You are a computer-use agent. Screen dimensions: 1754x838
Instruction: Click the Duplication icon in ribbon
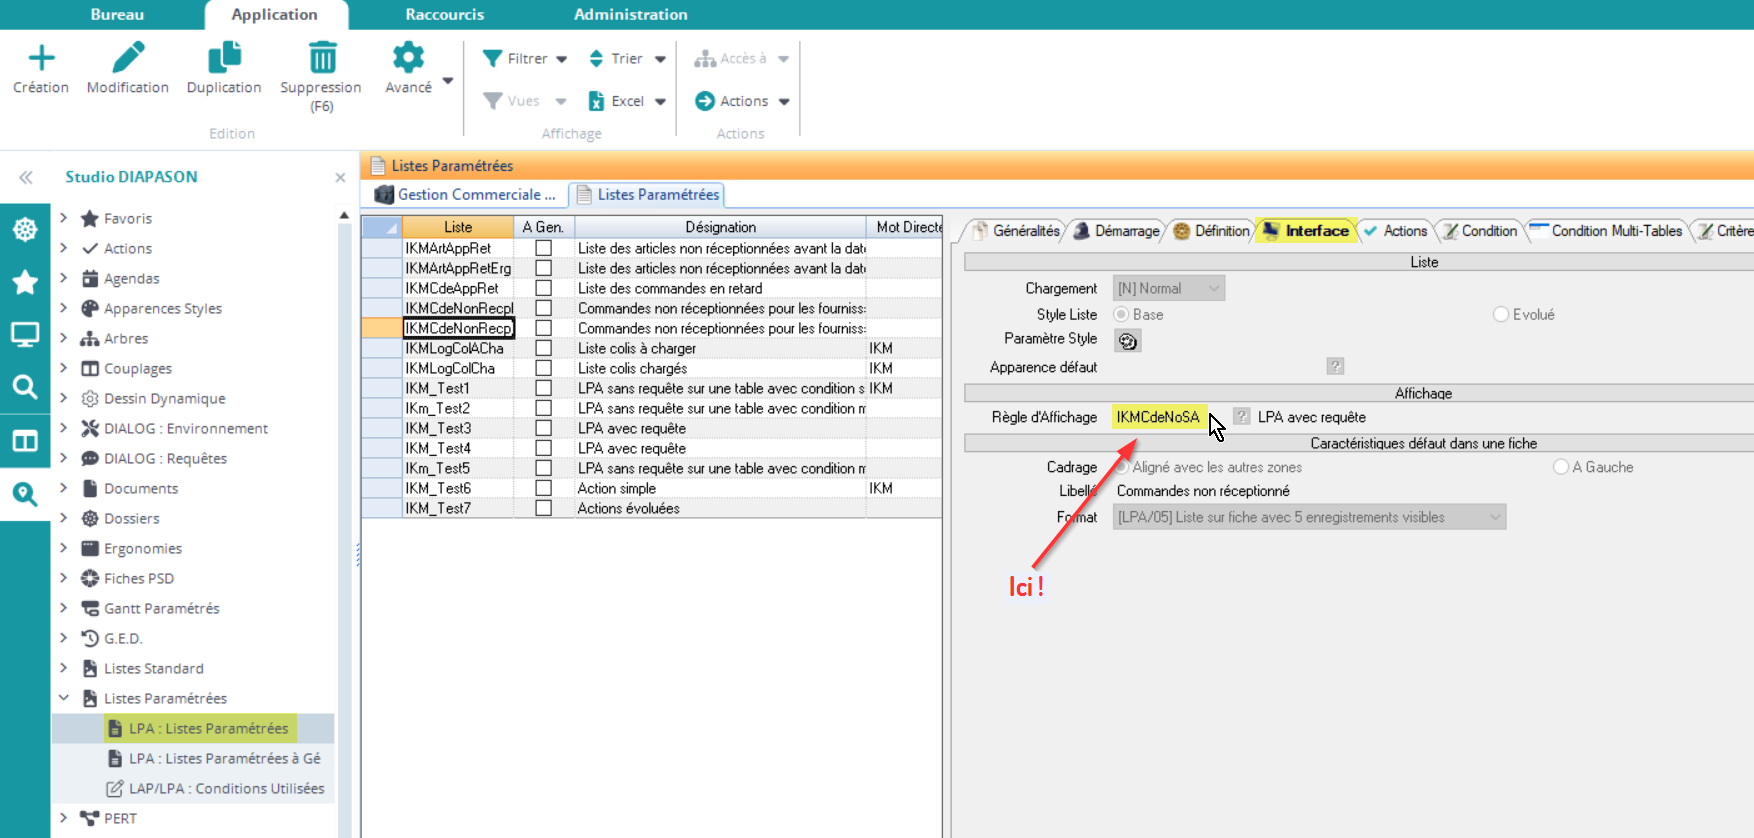(x=224, y=58)
